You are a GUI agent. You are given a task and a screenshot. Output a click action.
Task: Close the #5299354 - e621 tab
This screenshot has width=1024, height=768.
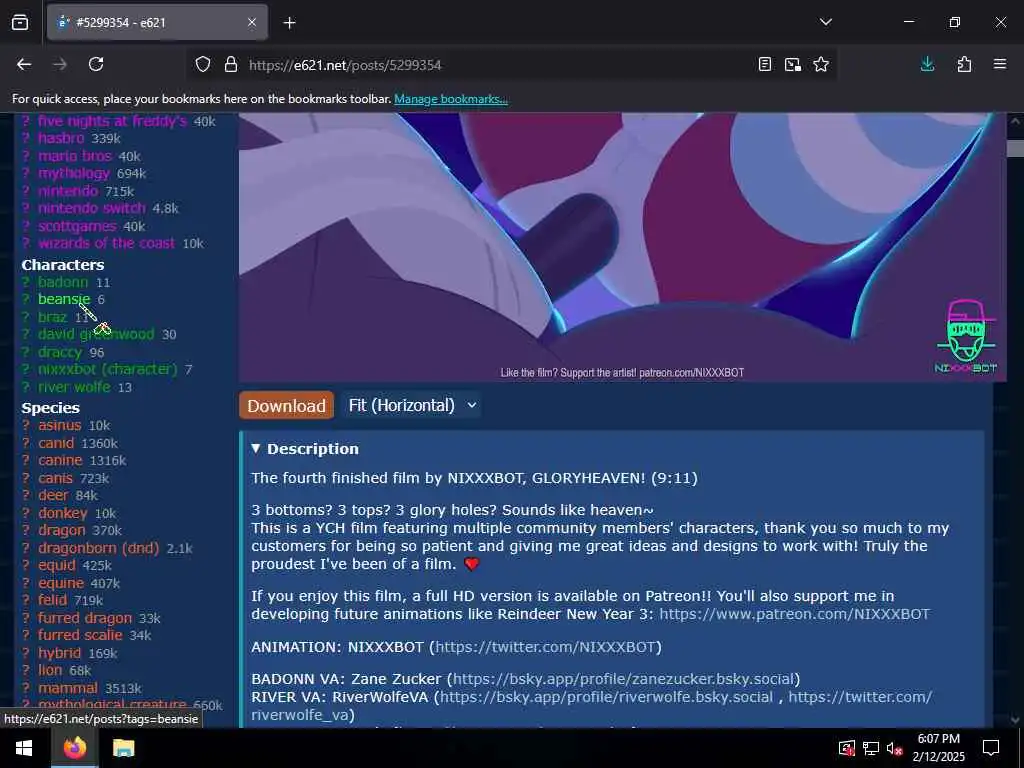click(252, 23)
